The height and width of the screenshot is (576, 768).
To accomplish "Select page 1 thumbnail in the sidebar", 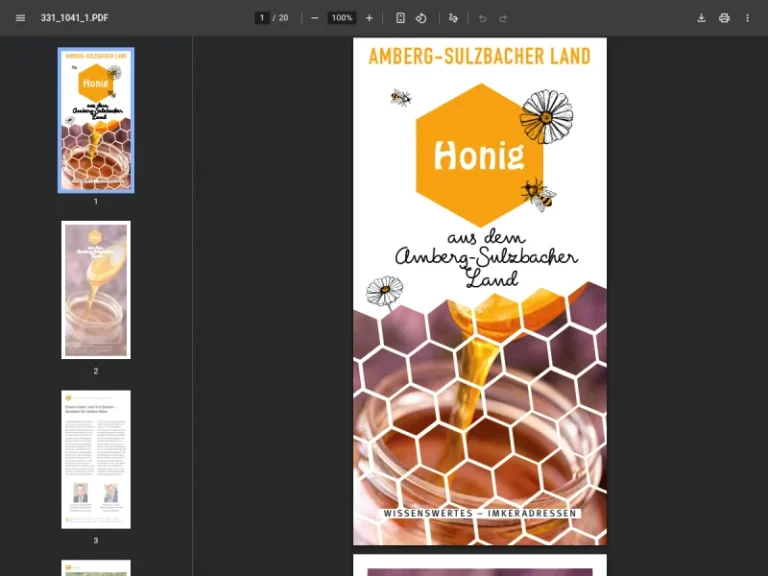I will pyautogui.click(x=96, y=120).
